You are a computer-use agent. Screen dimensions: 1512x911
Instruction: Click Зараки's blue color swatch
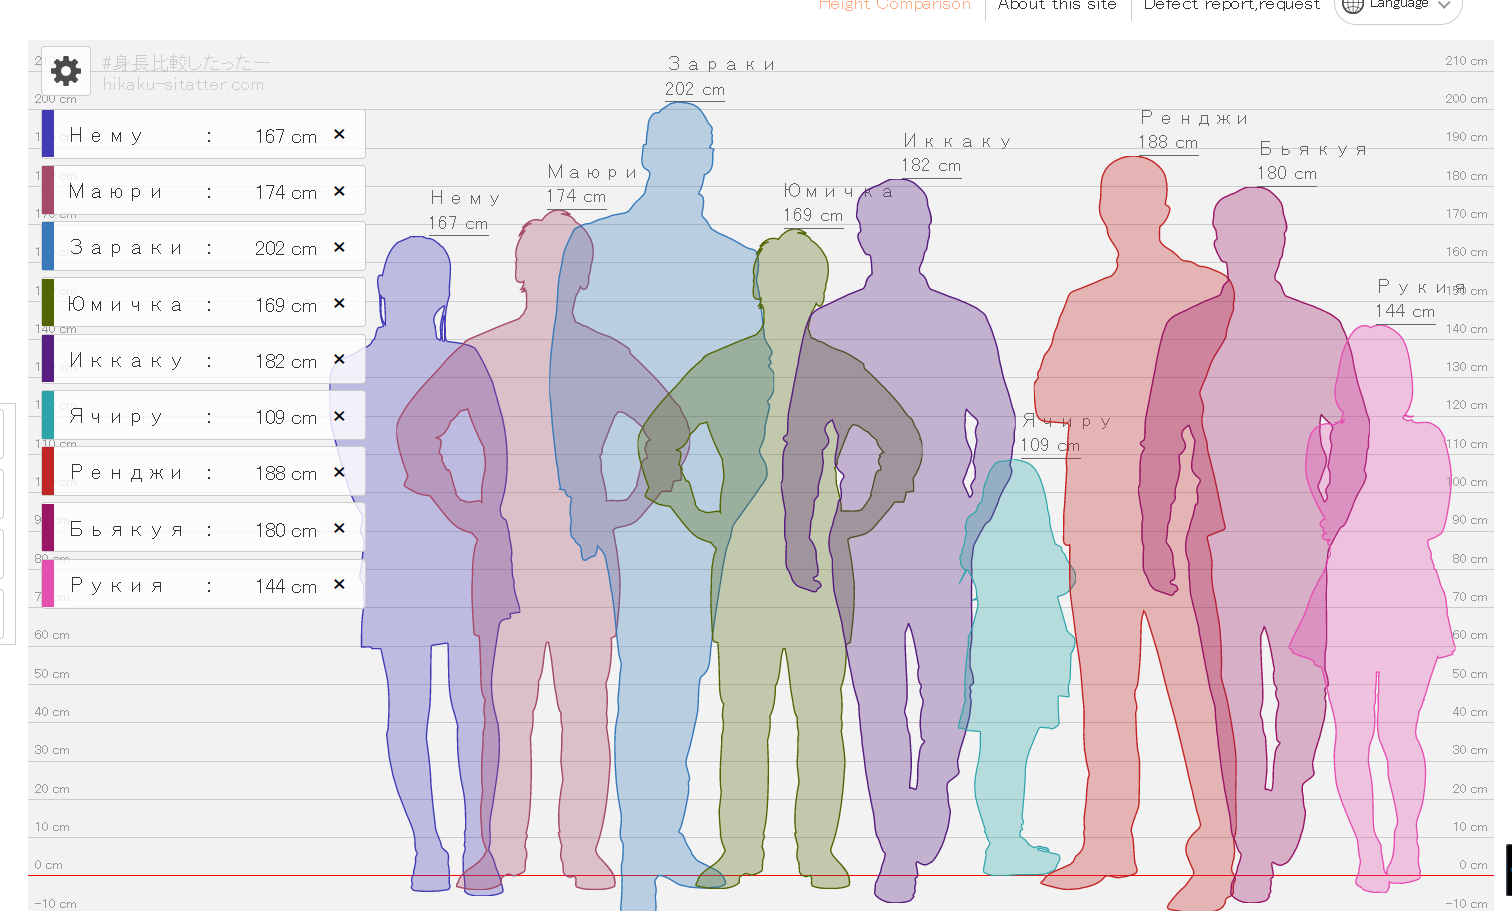coord(48,246)
